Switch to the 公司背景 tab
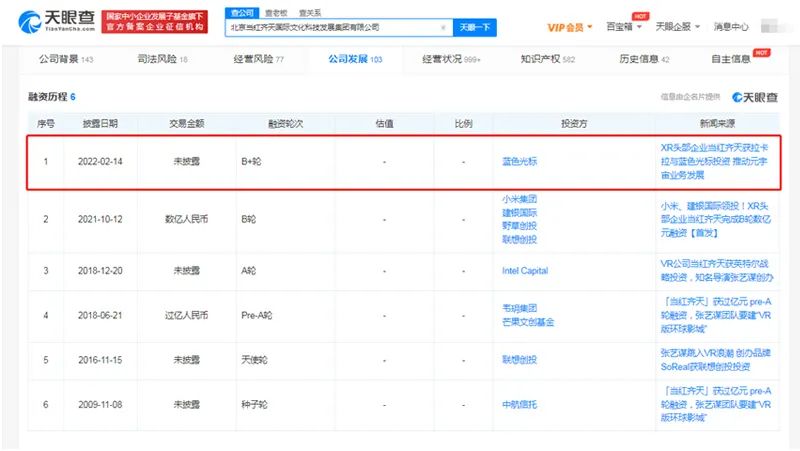The width and height of the screenshot is (800, 451). pos(65,60)
